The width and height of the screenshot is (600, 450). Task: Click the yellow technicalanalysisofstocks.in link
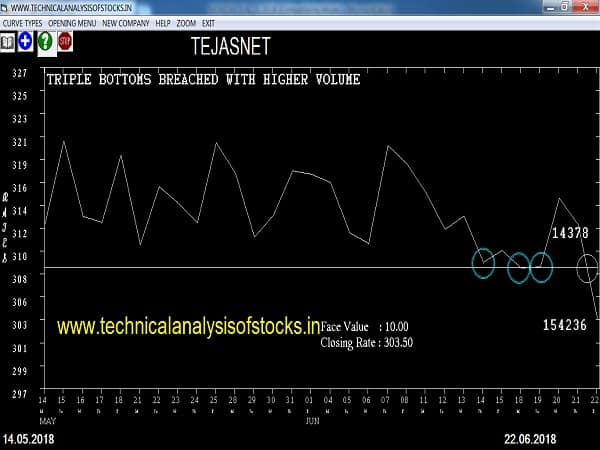188,326
